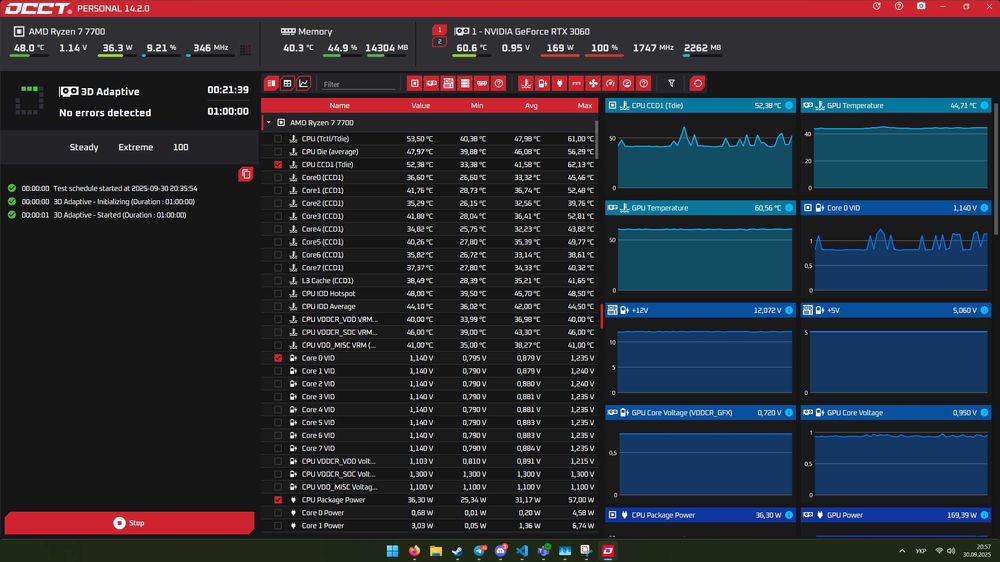The height and width of the screenshot is (562, 1000).
Task: Open File Explorer from the taskbar
Action: point(436,551)
